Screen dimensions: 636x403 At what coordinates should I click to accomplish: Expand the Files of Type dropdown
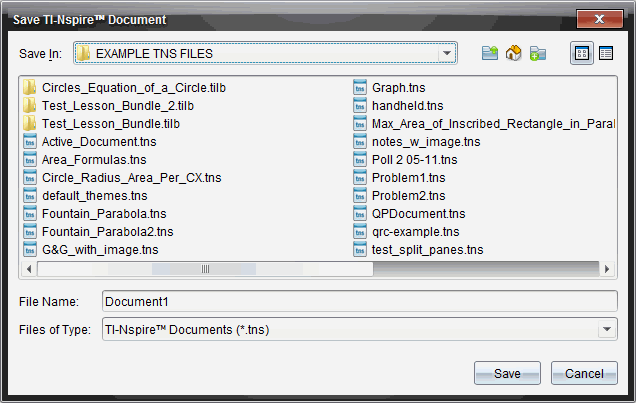[x=606, y=329]
